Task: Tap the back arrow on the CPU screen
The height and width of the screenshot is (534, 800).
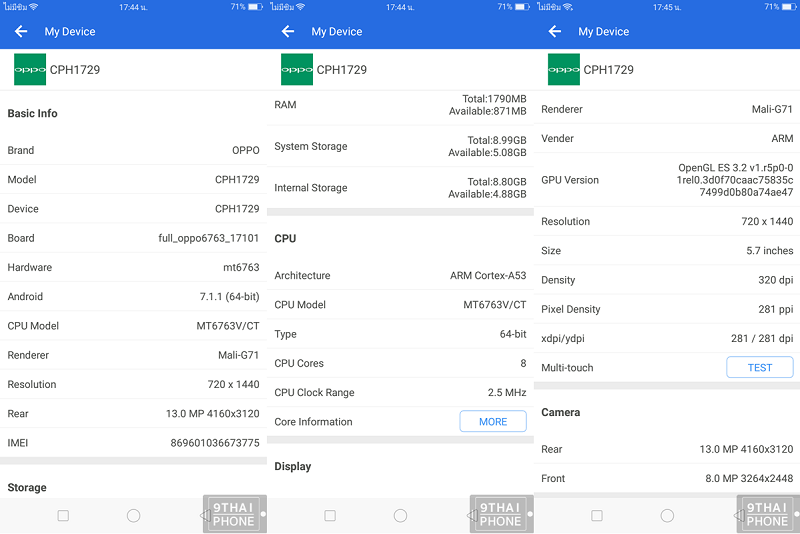Action: (x=288, y=32)
